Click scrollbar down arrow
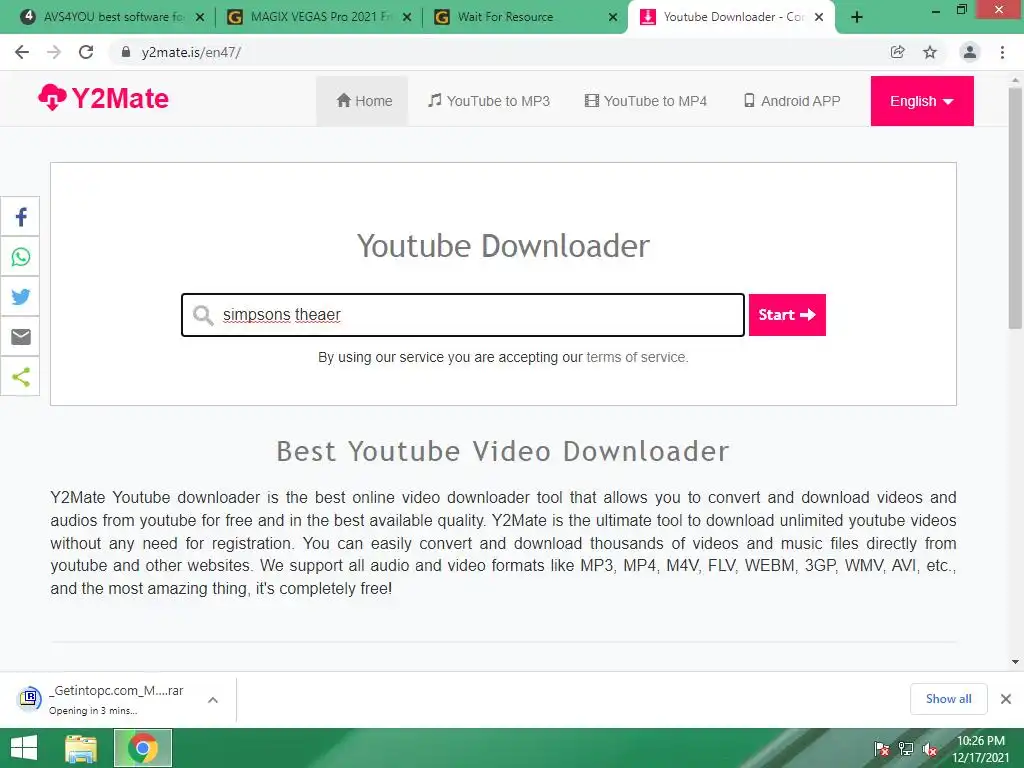1024x768 pixels. (1015, 662)
